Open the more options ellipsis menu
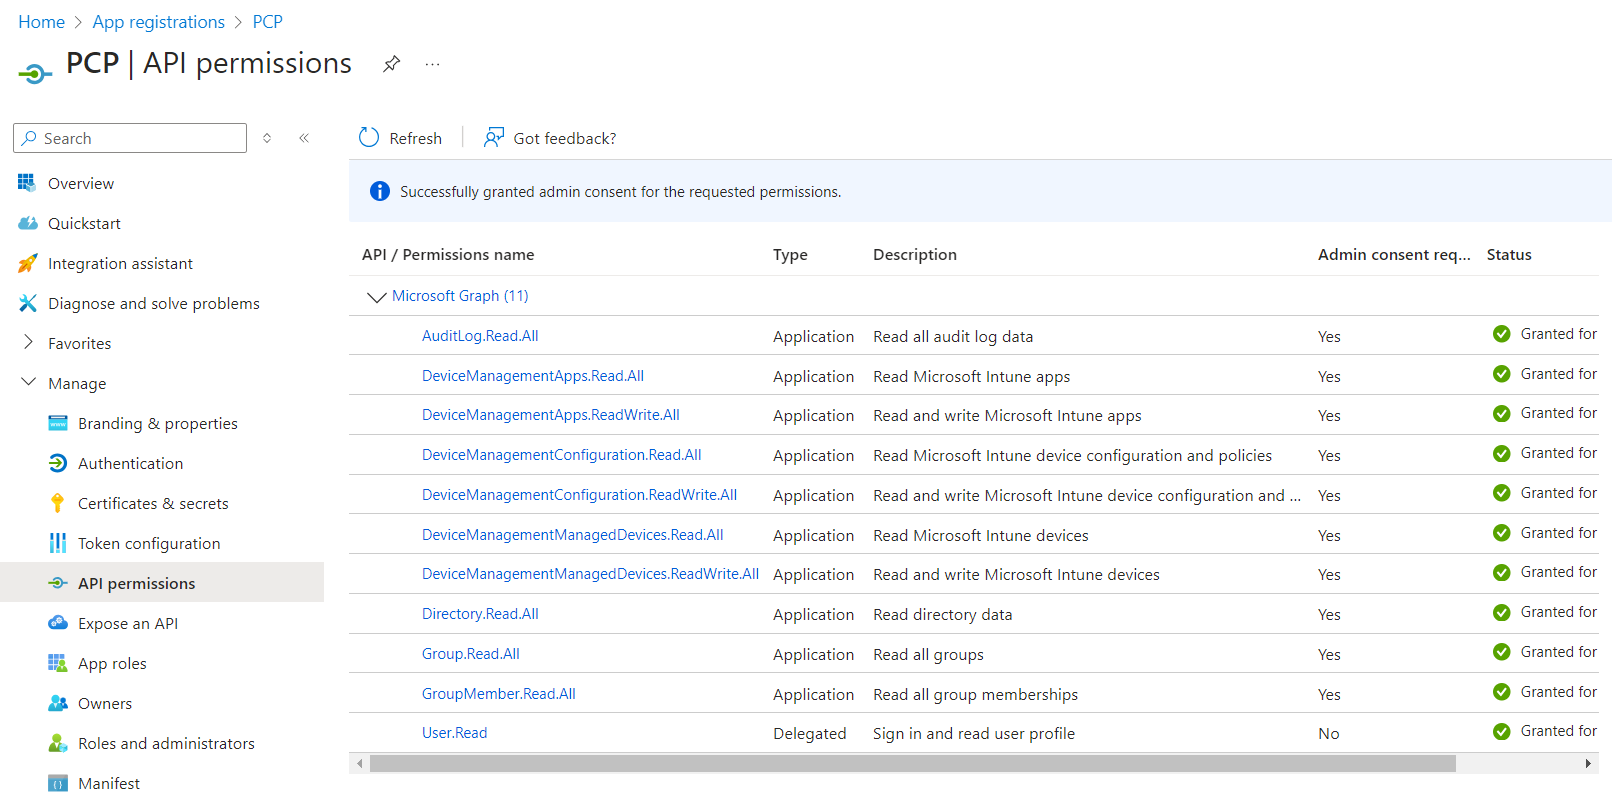 [x=432, y=64]
